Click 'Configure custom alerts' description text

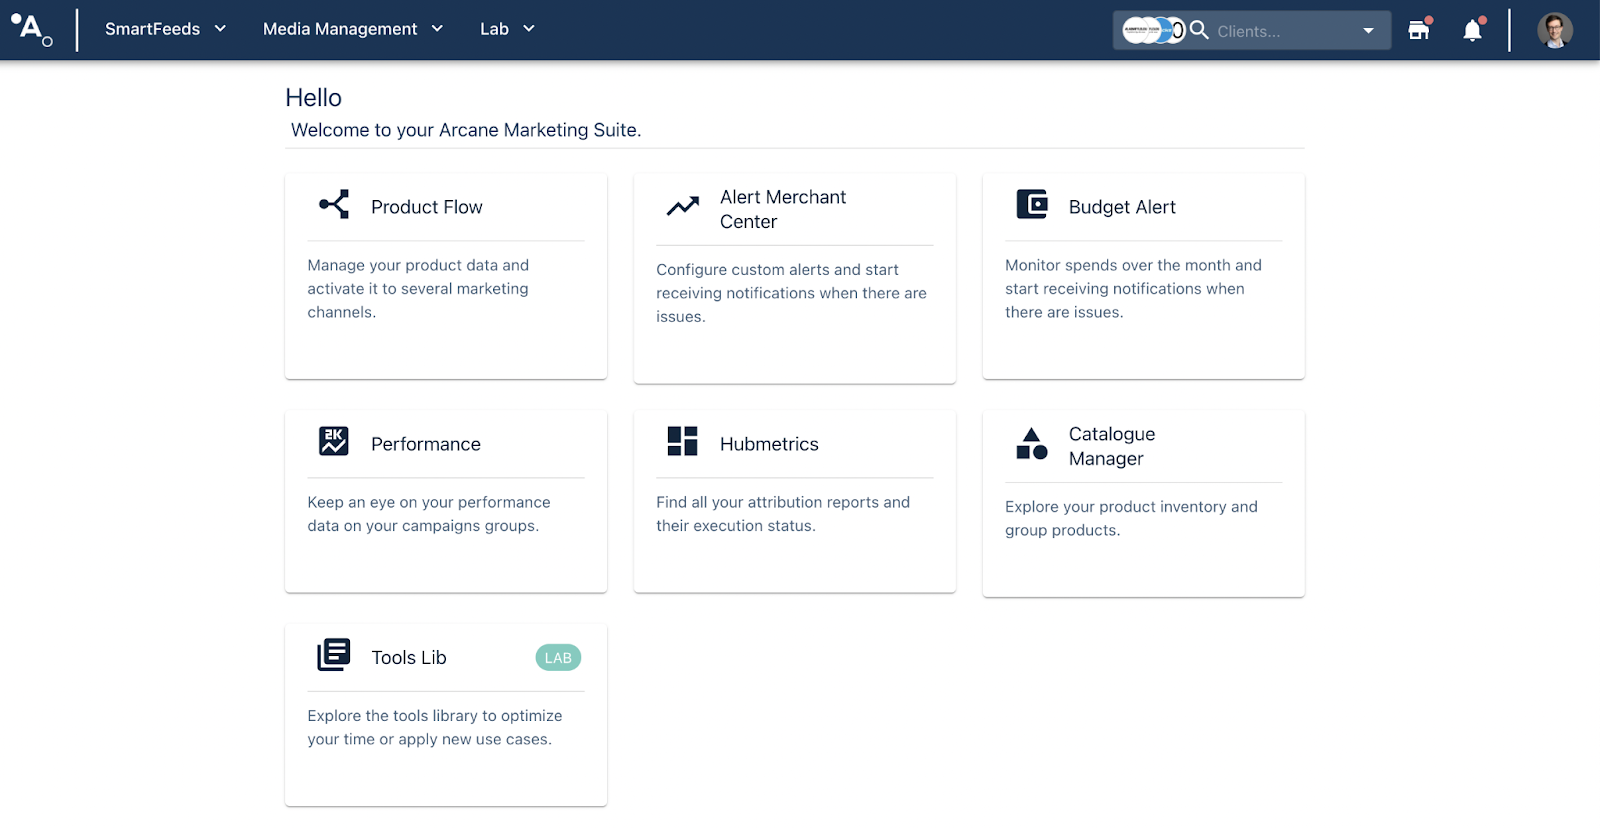791,293
